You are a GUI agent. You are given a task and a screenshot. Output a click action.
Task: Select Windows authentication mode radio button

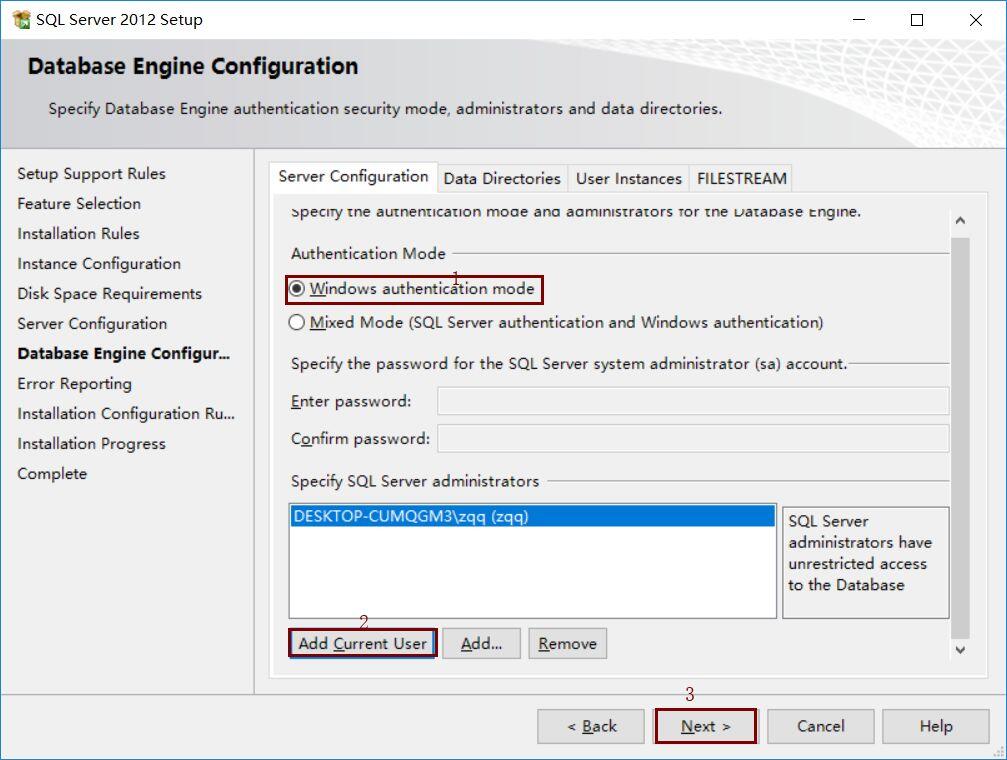297,290
